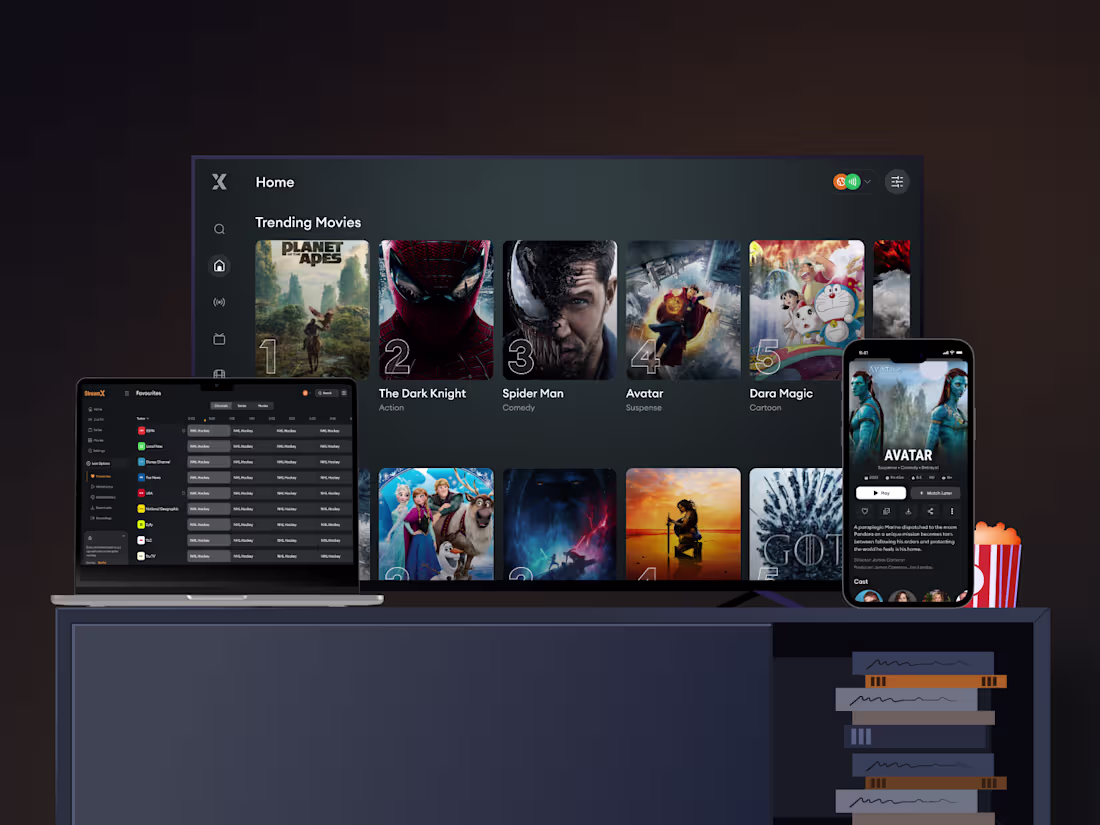Favorite Avatar with the heart toggle

point(865,512)
